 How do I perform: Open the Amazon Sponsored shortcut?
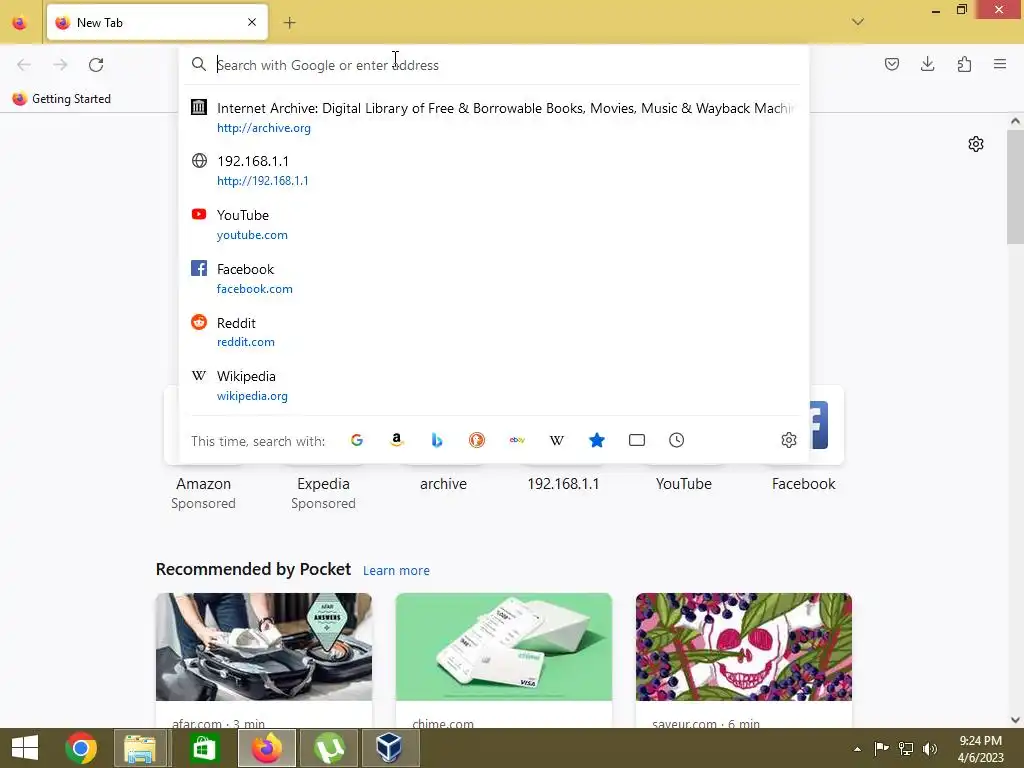click(203, 493)
